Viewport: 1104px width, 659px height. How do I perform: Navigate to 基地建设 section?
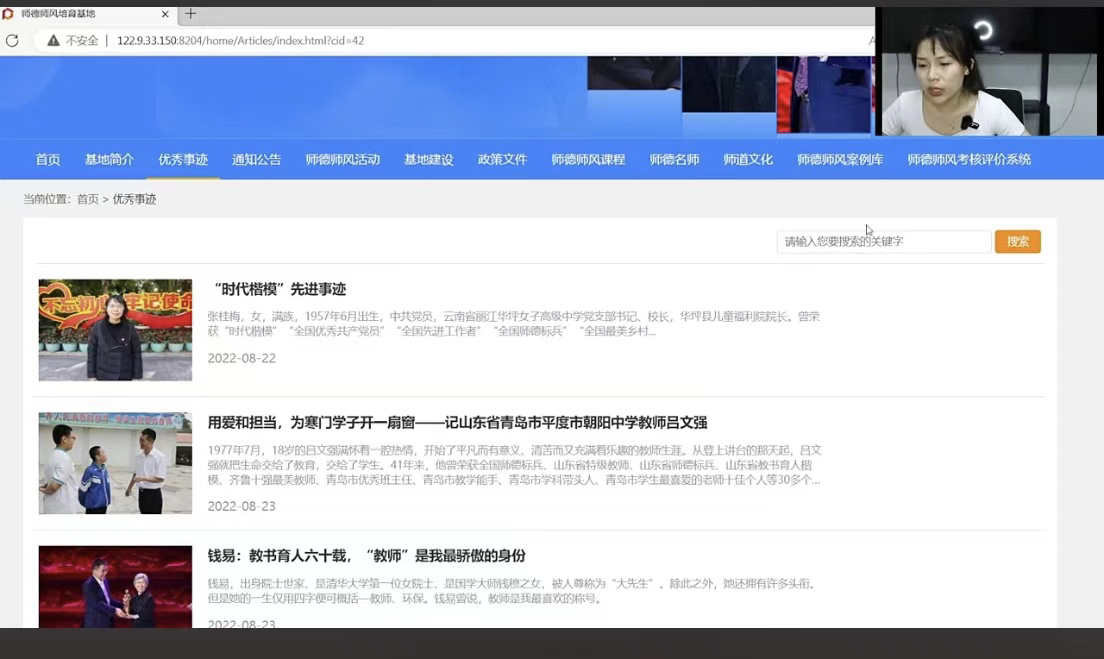click(429, 160)
